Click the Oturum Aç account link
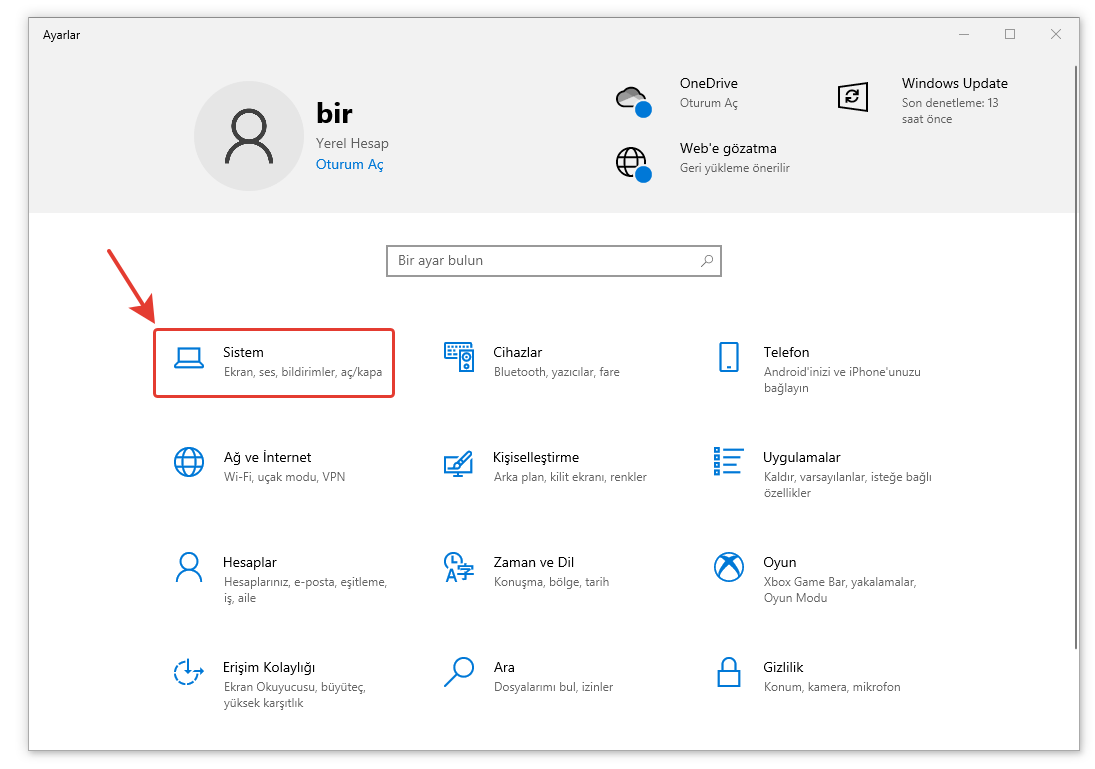Image resolution: width=1095 pixels, height=769 pixels. 349,164
